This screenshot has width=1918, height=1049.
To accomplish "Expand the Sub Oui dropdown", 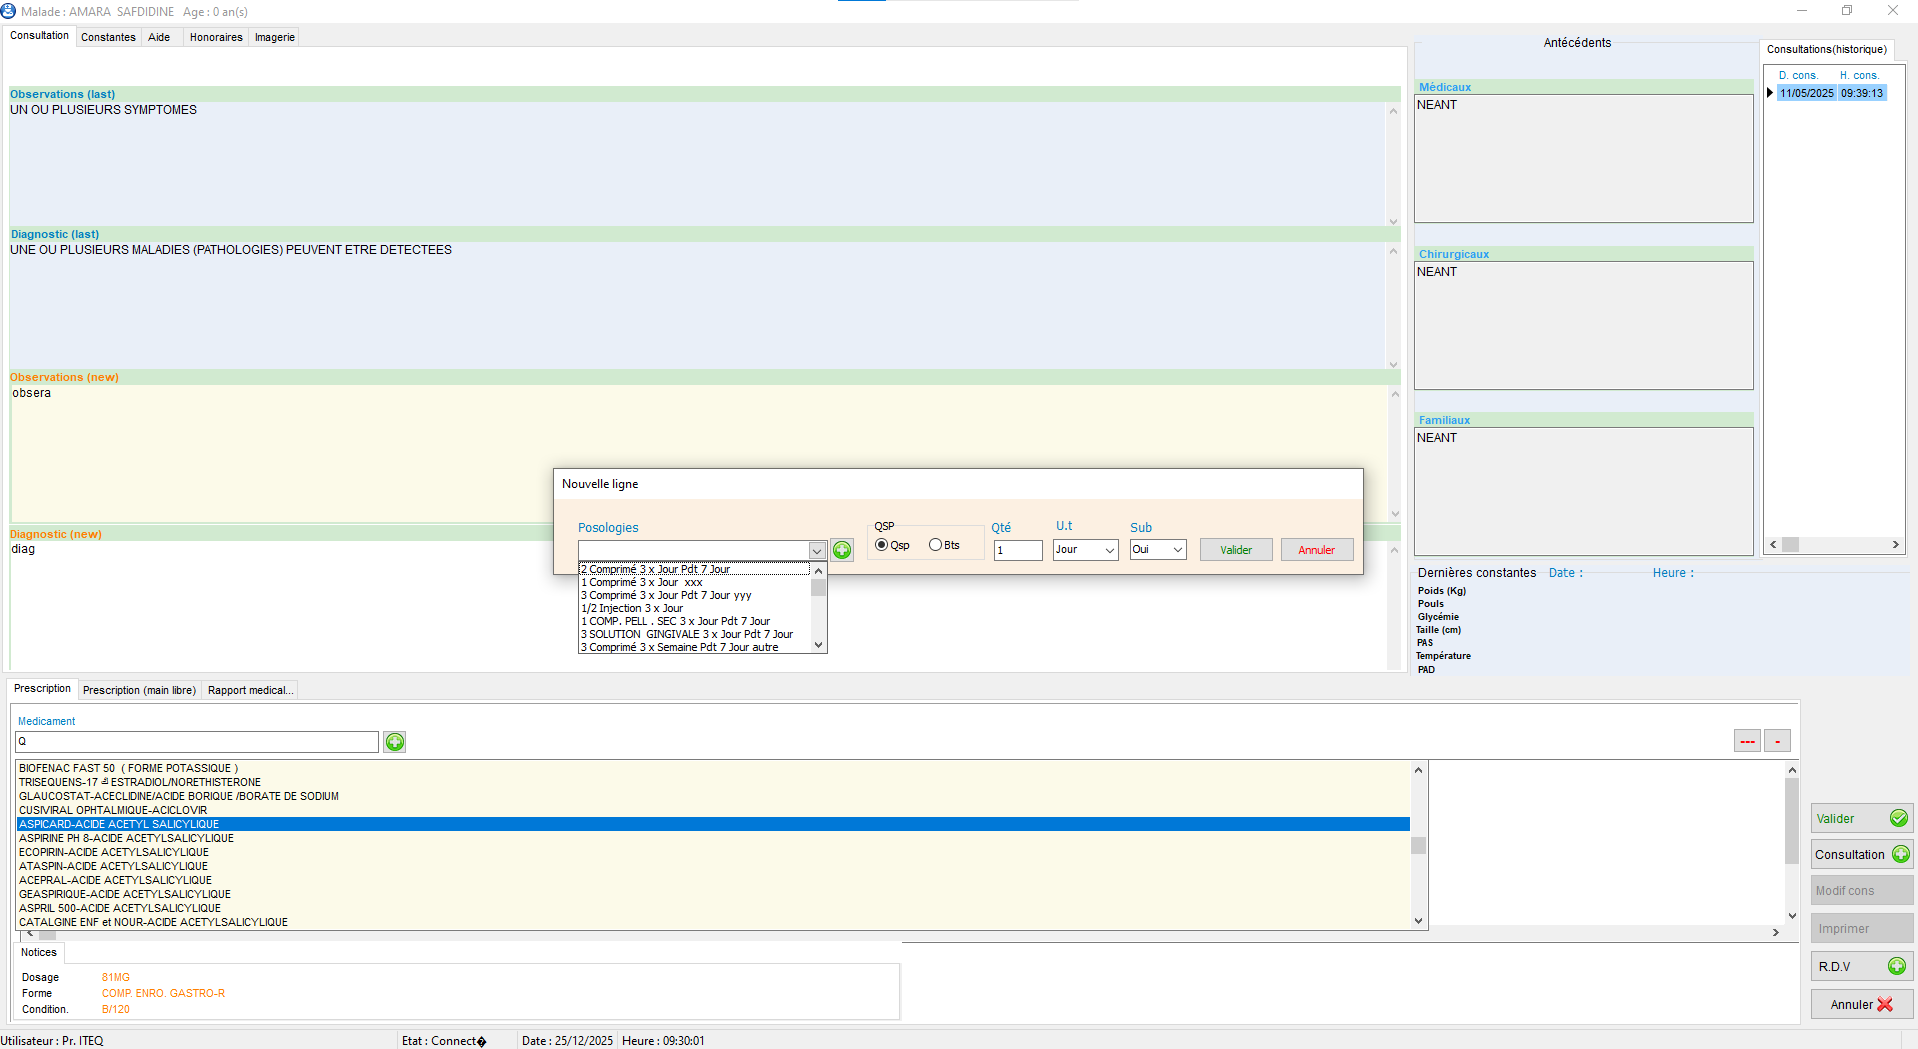I will [1177, 550].
